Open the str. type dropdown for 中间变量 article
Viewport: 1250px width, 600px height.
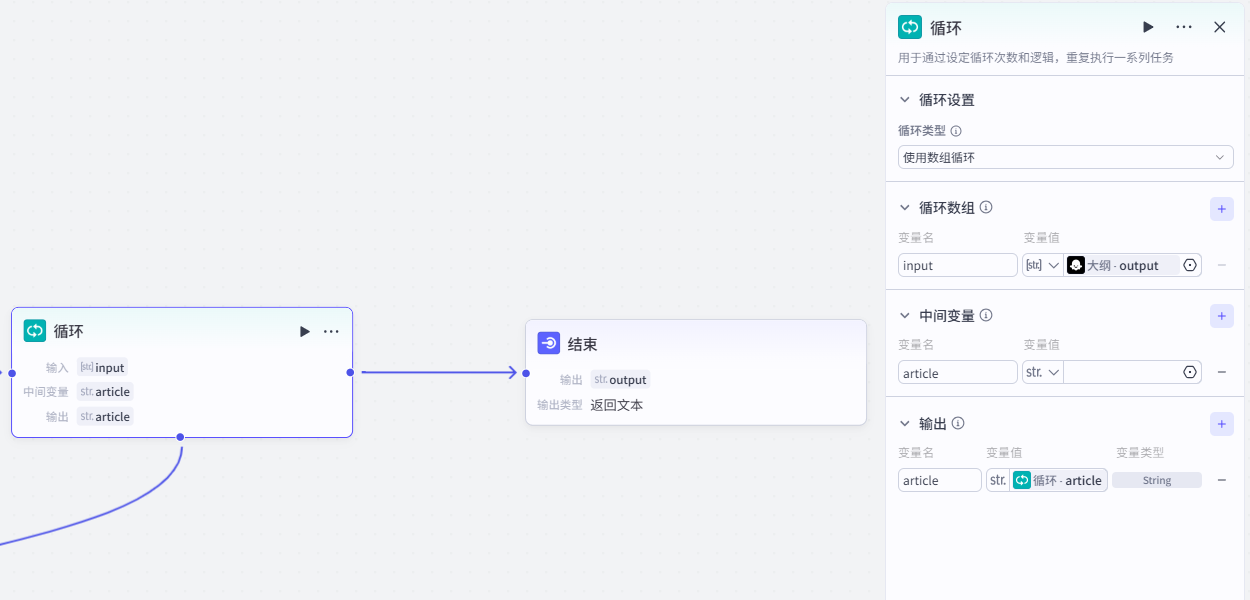point(1042,372)
